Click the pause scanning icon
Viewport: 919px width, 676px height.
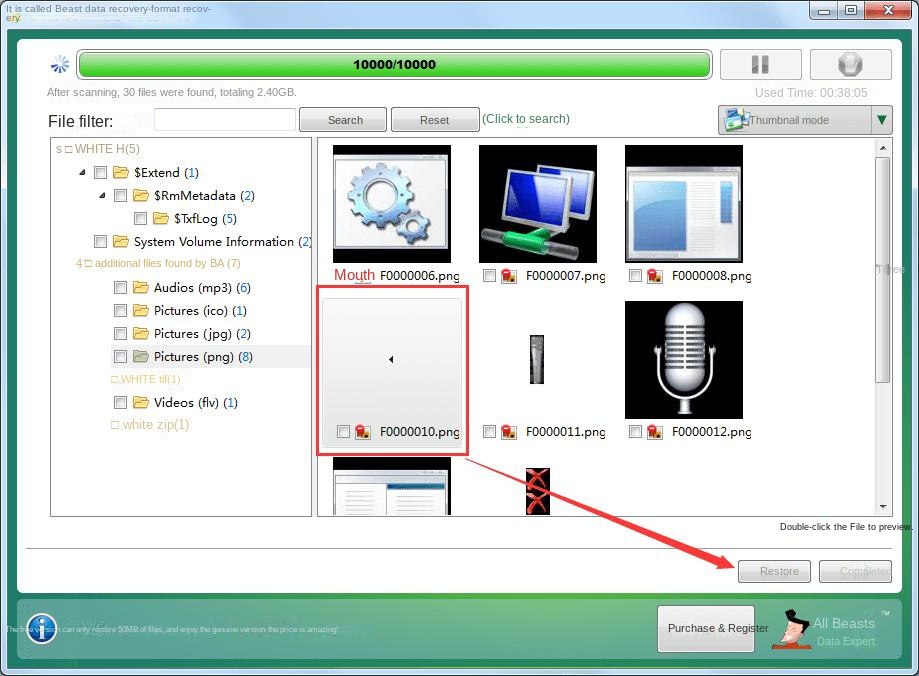pyautogui.click(x=760, y=64)
